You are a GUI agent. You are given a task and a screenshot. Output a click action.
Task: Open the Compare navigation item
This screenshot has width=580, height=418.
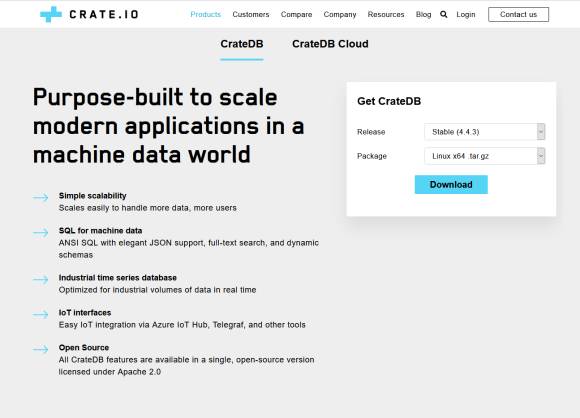[x=296, y=14]
